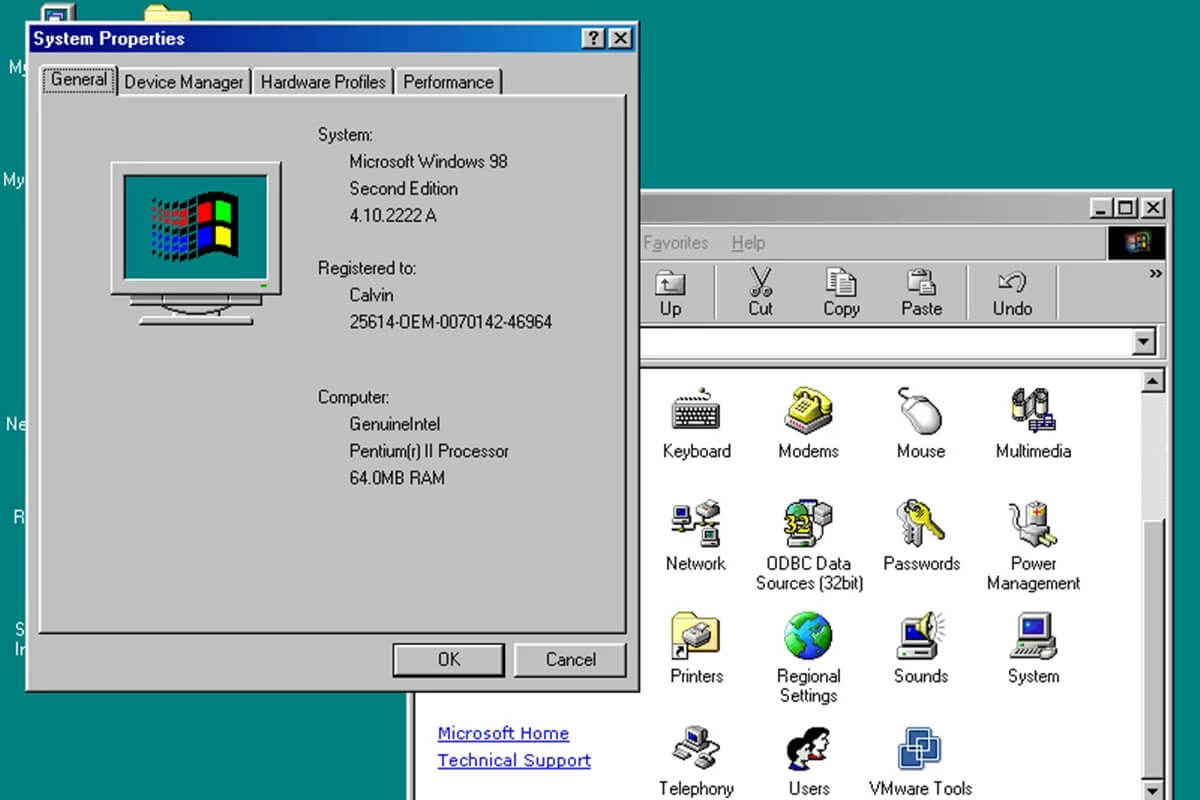Screen dimensions: 1200x800
Task: Switch to the Device Manager tab
Action: (184, 82)
